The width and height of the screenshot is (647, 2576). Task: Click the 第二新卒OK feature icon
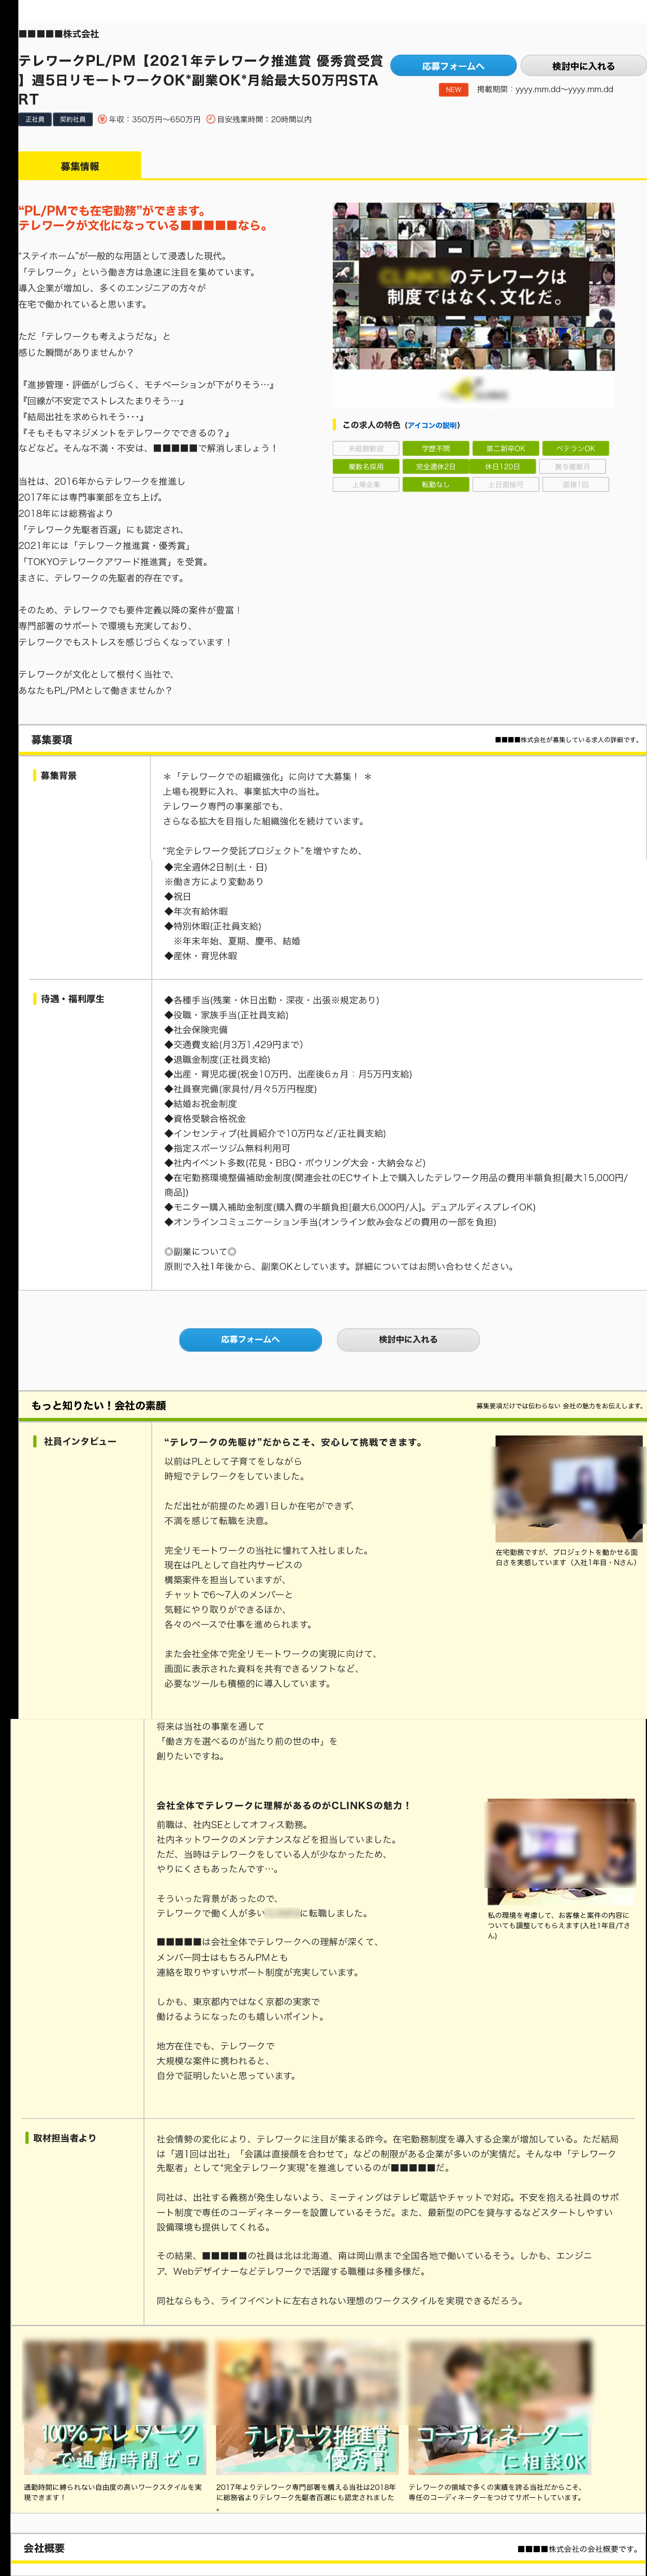click(505, 449)
